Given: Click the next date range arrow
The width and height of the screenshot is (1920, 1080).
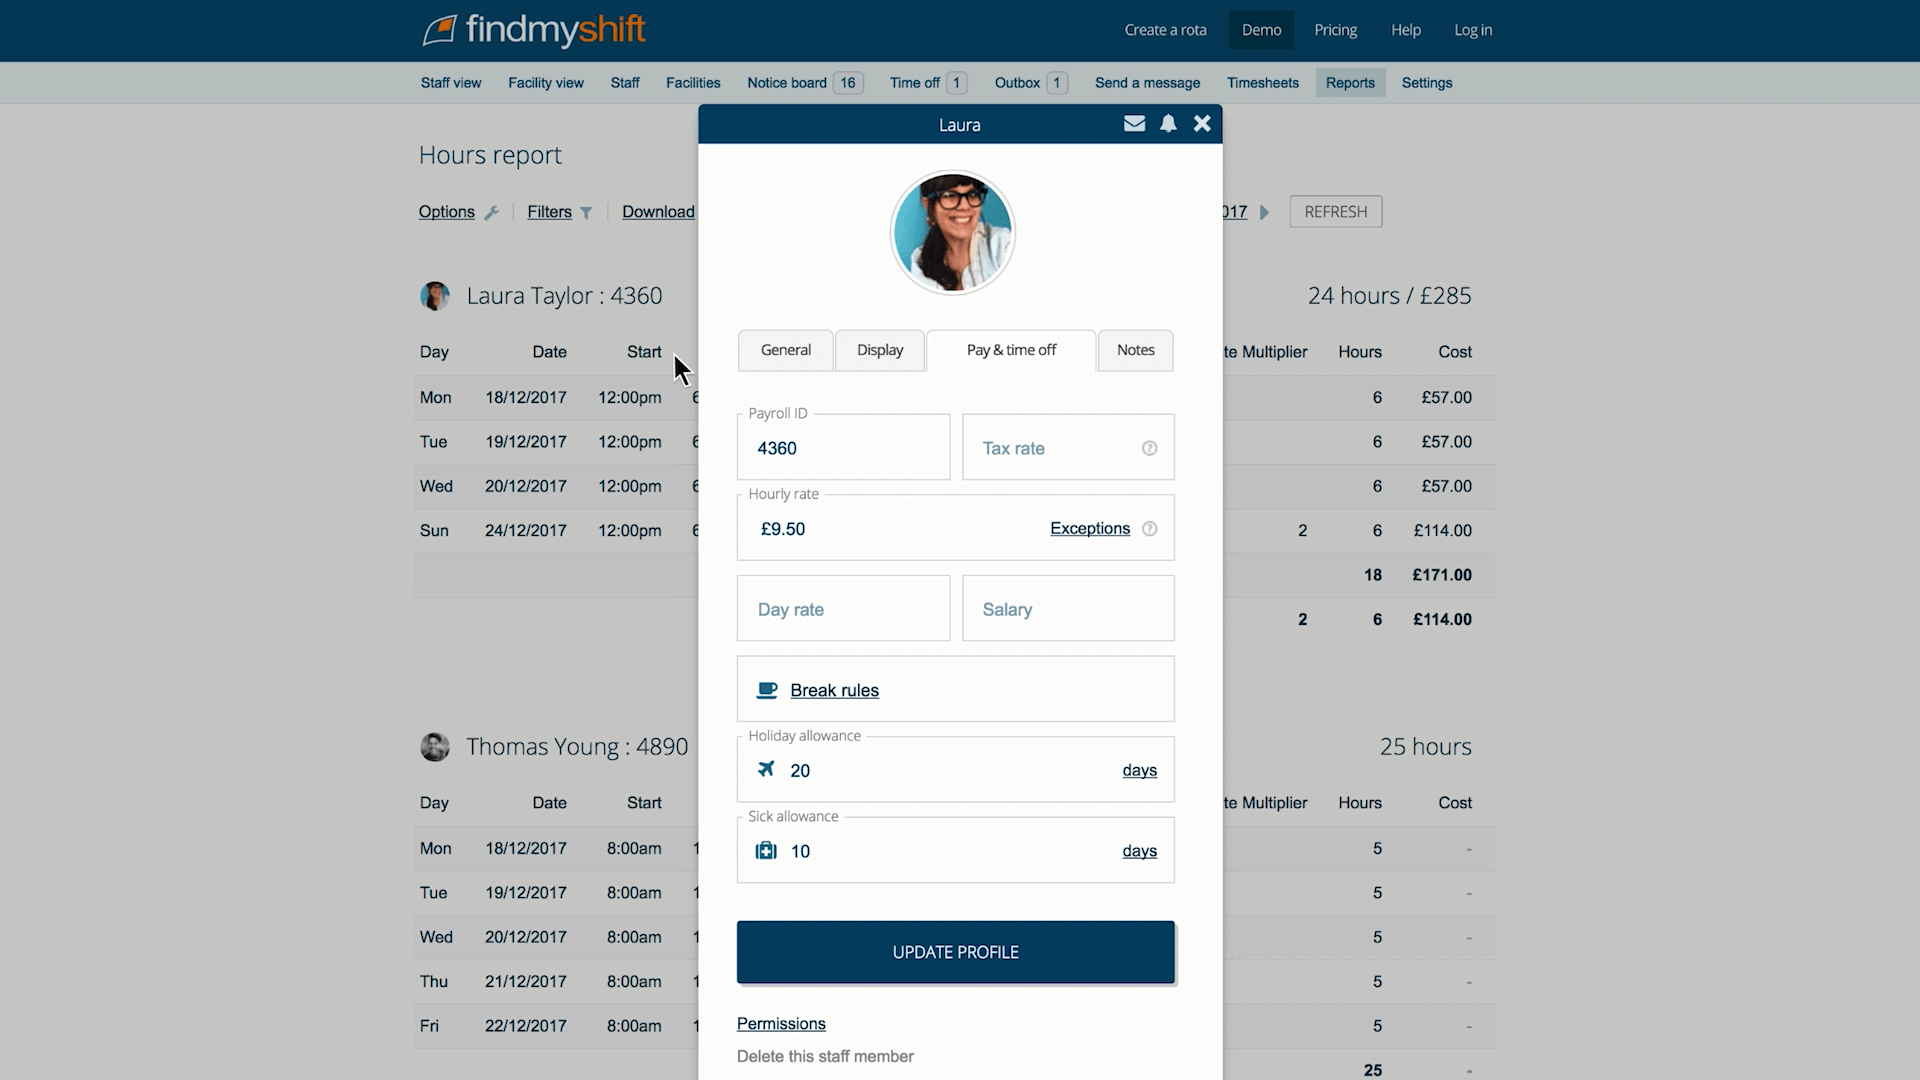Looking at the screenshot, I should point(1264,212).
